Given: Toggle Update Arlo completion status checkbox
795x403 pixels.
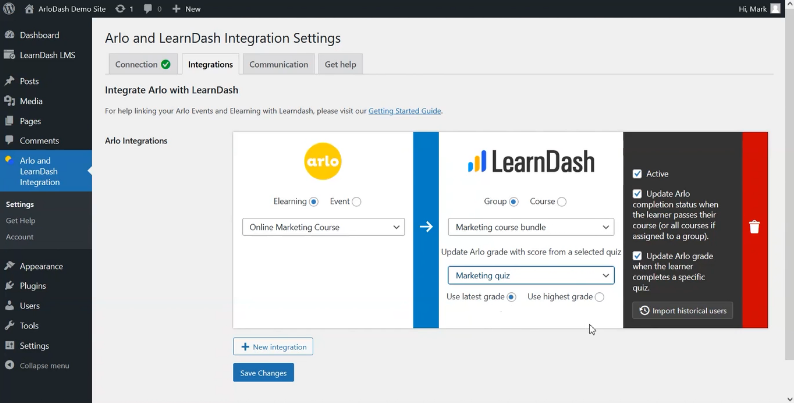Looking at the screenshot, I should pyautogui.click(x=637, y=194).
